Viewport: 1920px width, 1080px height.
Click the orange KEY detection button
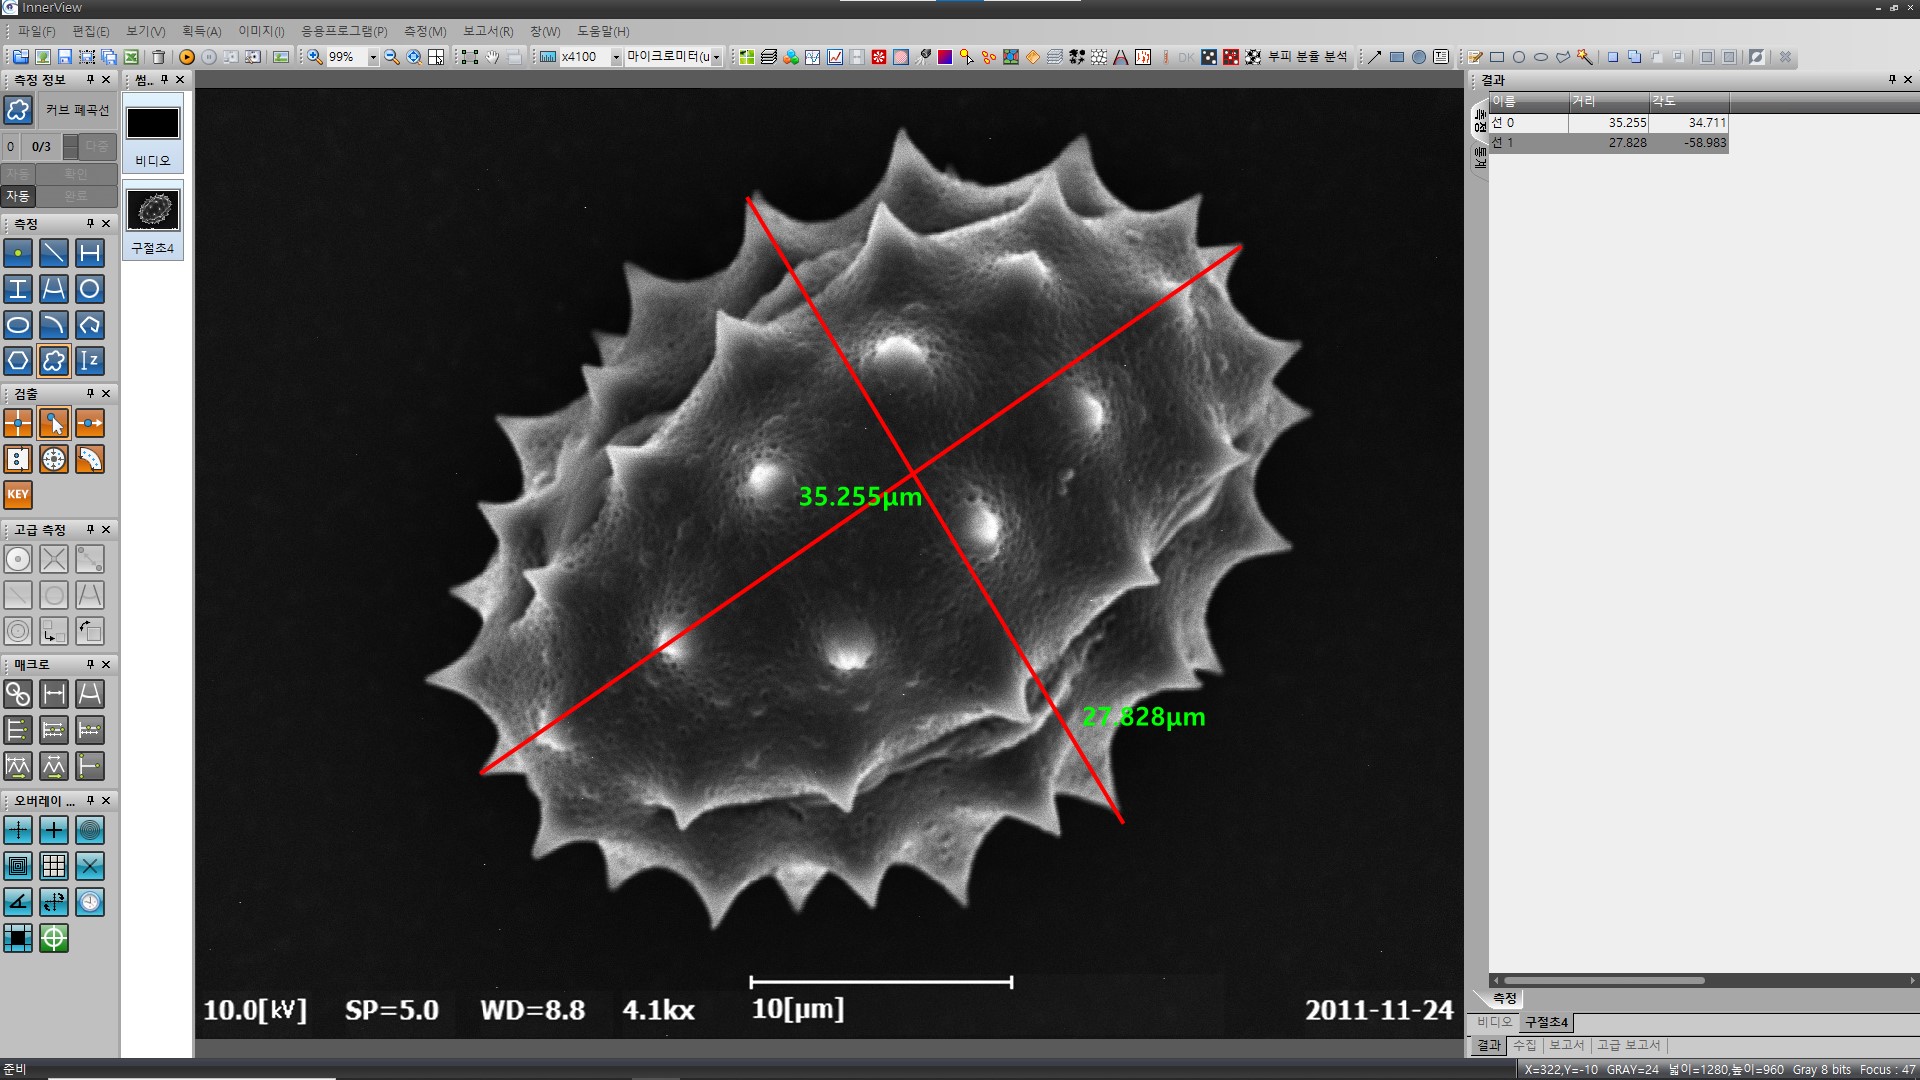pyautogui.click(x=18, y=495)
